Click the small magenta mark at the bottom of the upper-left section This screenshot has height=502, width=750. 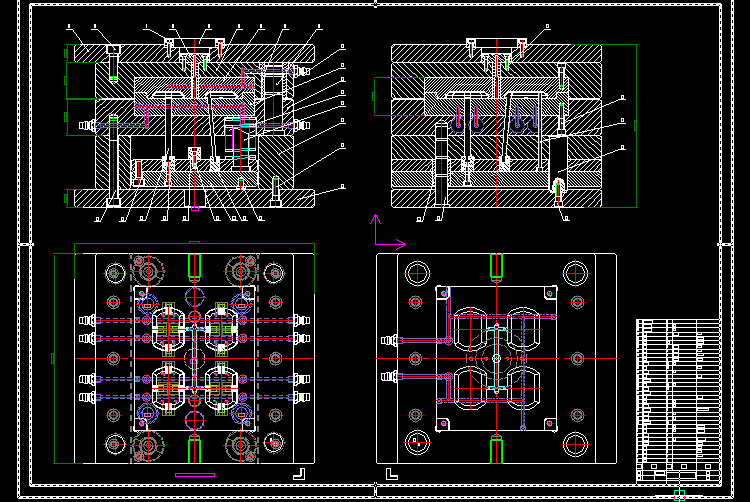pos(195,208)
